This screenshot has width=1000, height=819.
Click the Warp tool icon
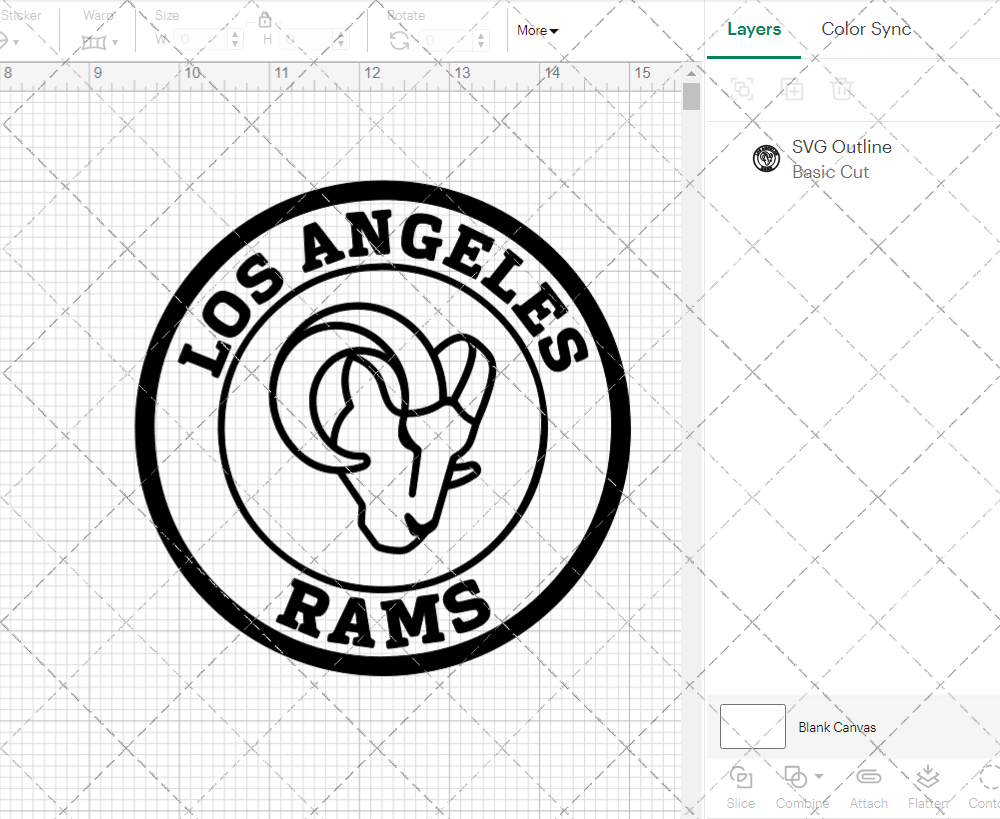click(94, 42)
